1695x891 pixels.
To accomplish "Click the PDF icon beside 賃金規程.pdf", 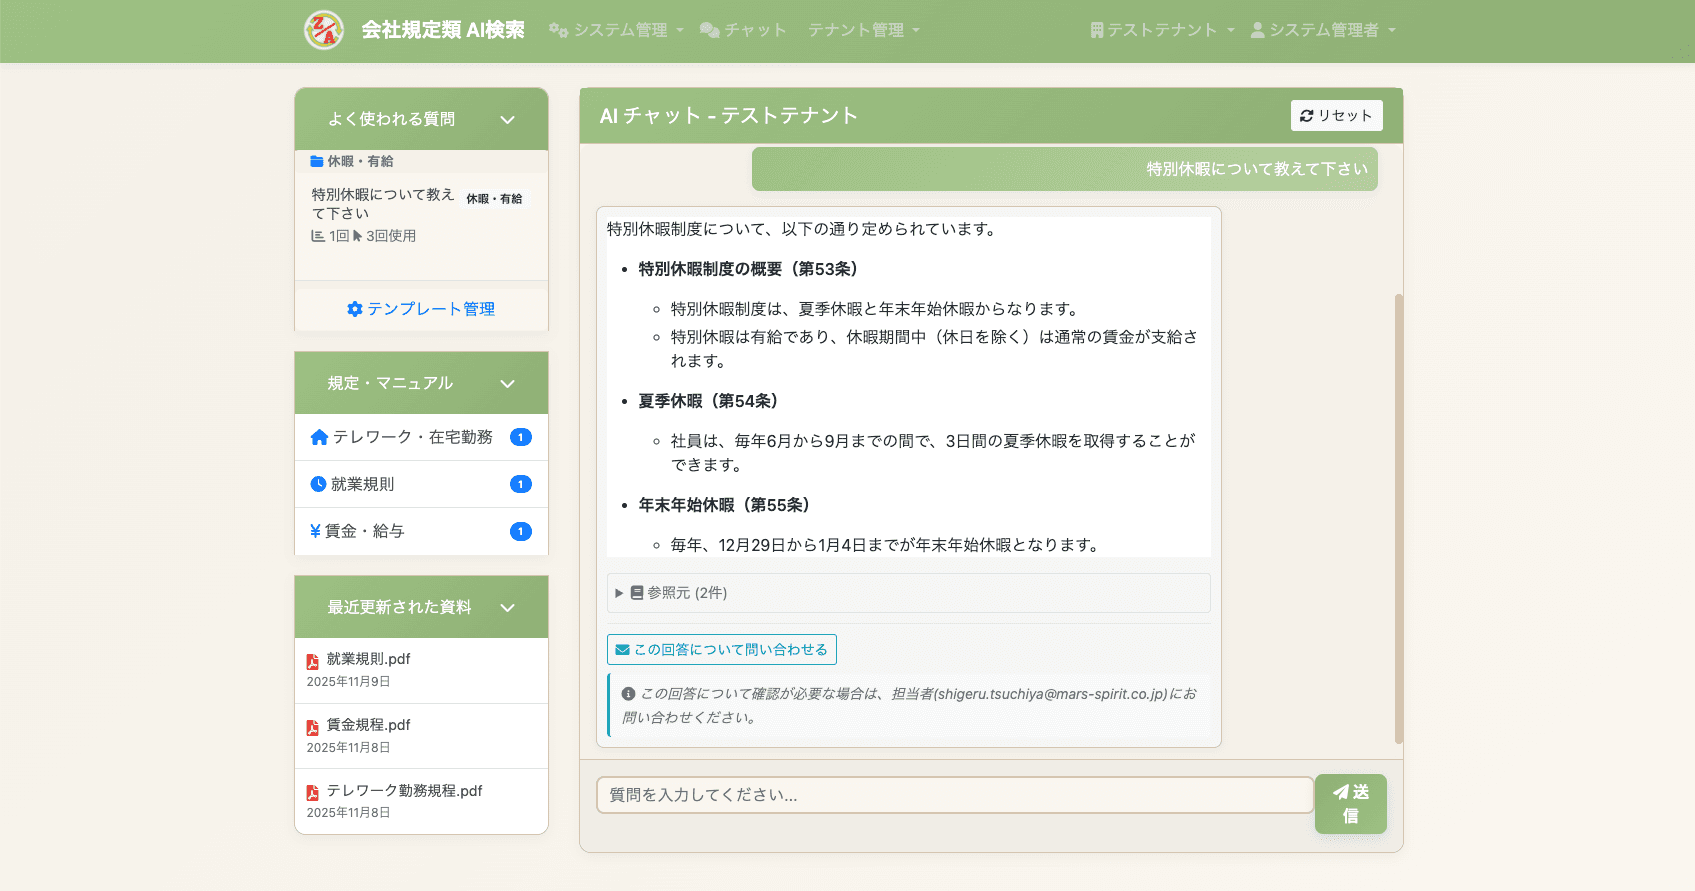I will point(313,727).
